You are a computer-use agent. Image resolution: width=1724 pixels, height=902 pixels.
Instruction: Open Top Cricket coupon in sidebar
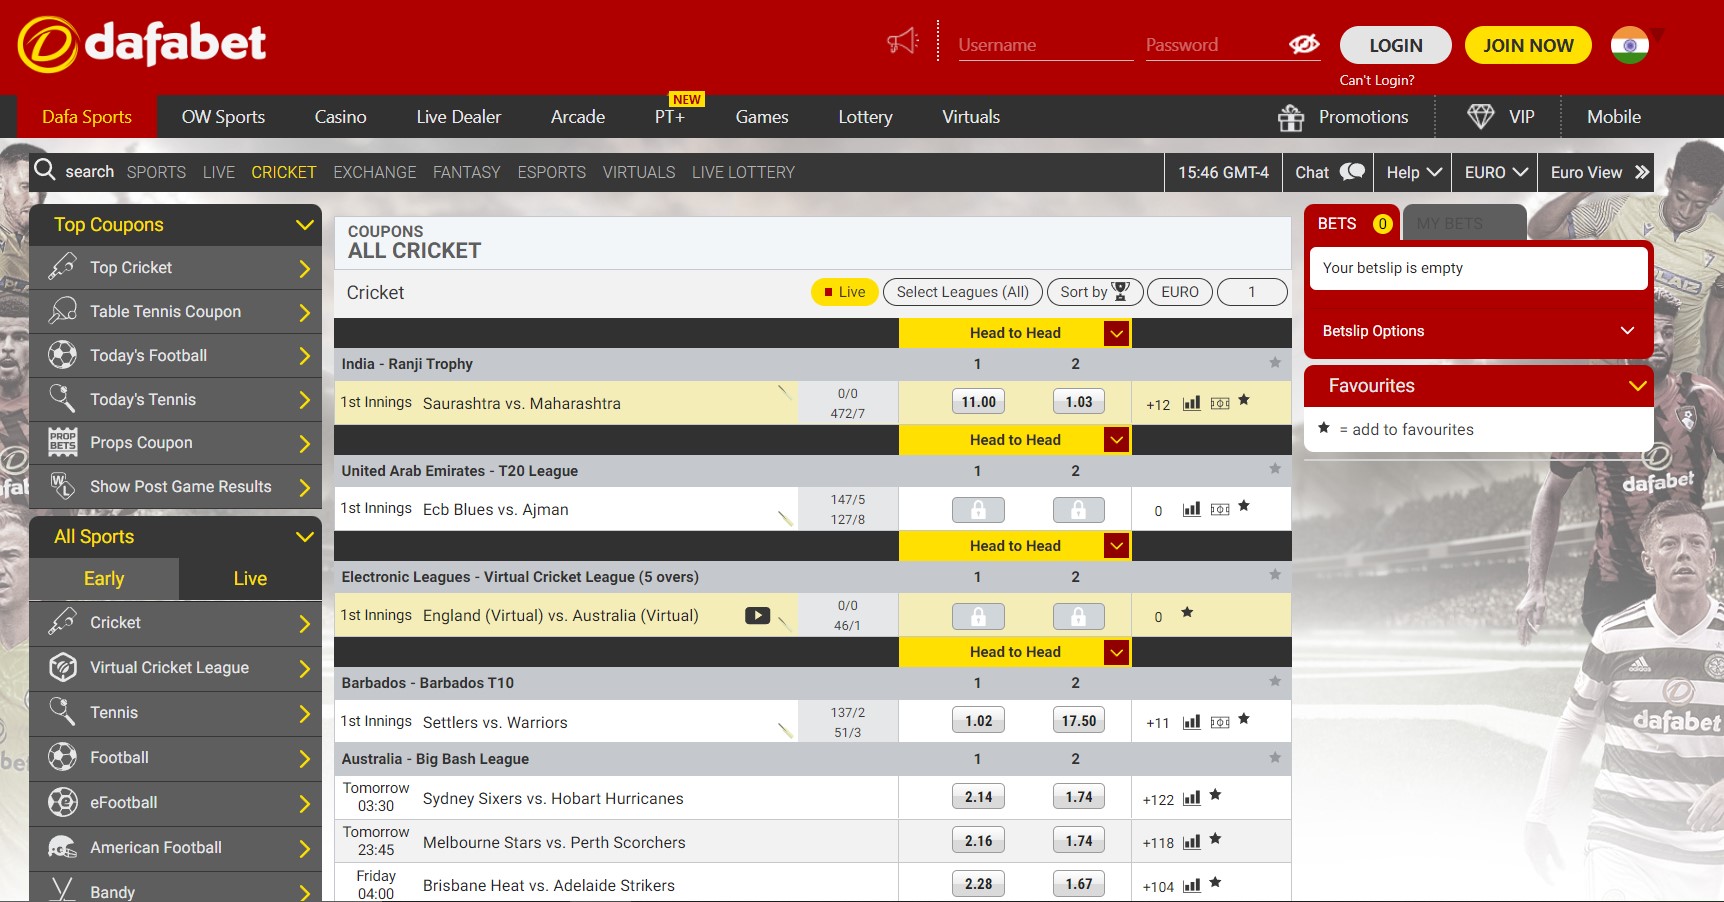point(176,268)
